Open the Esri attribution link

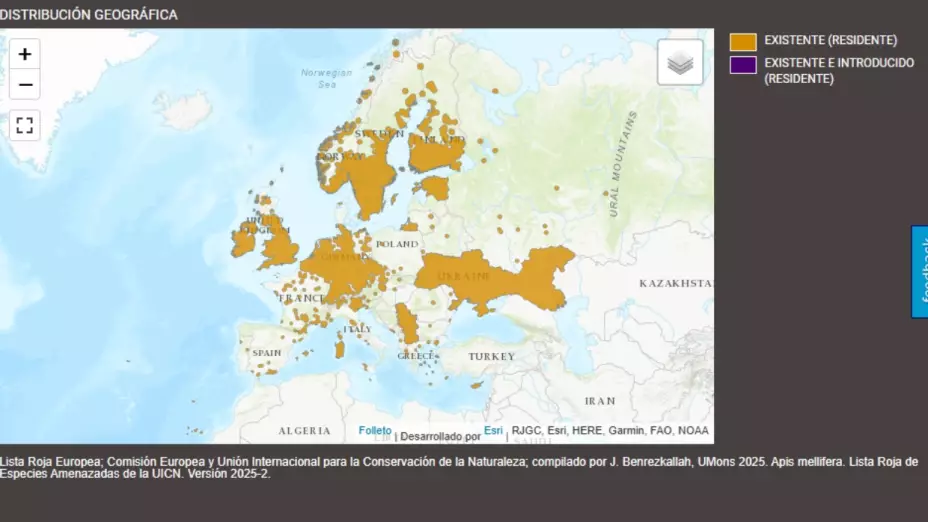pos(493,431)
